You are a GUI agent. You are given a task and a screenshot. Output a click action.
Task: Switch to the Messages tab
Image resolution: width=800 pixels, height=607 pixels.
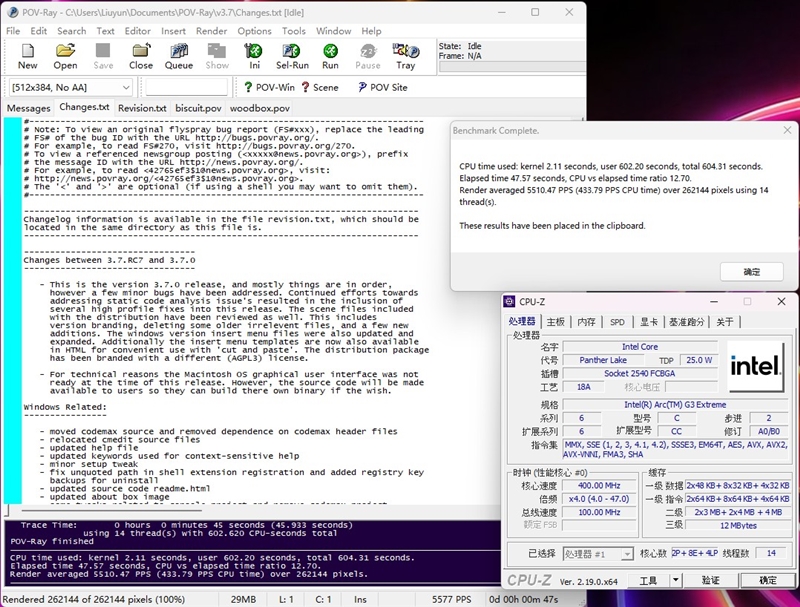coord(29,108)
